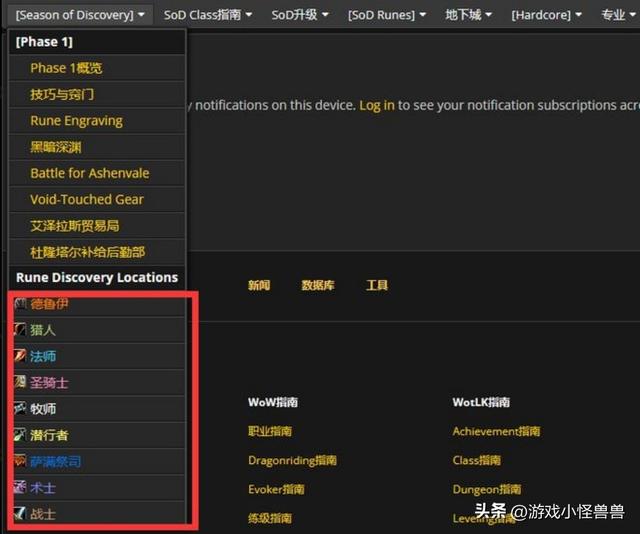Image resolution: width=640 pixels, height=534 pixels.
Task: Click the Paladin class icon beside 圣骑士
Action: point(20,382)
